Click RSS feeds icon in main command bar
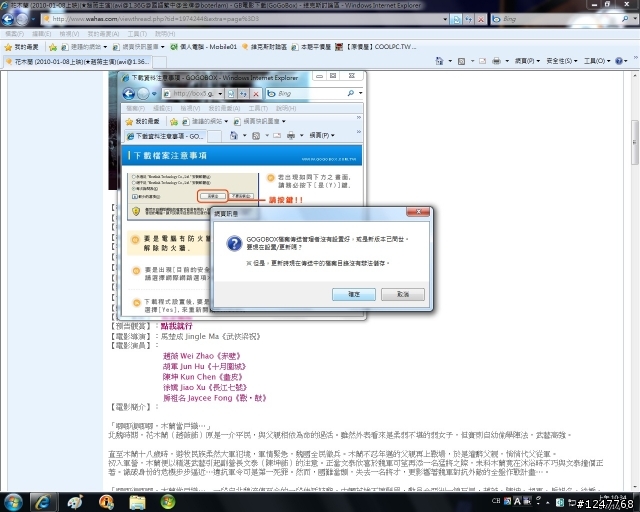640x512 pixels. pyautogui.click(x=461, y=61)
